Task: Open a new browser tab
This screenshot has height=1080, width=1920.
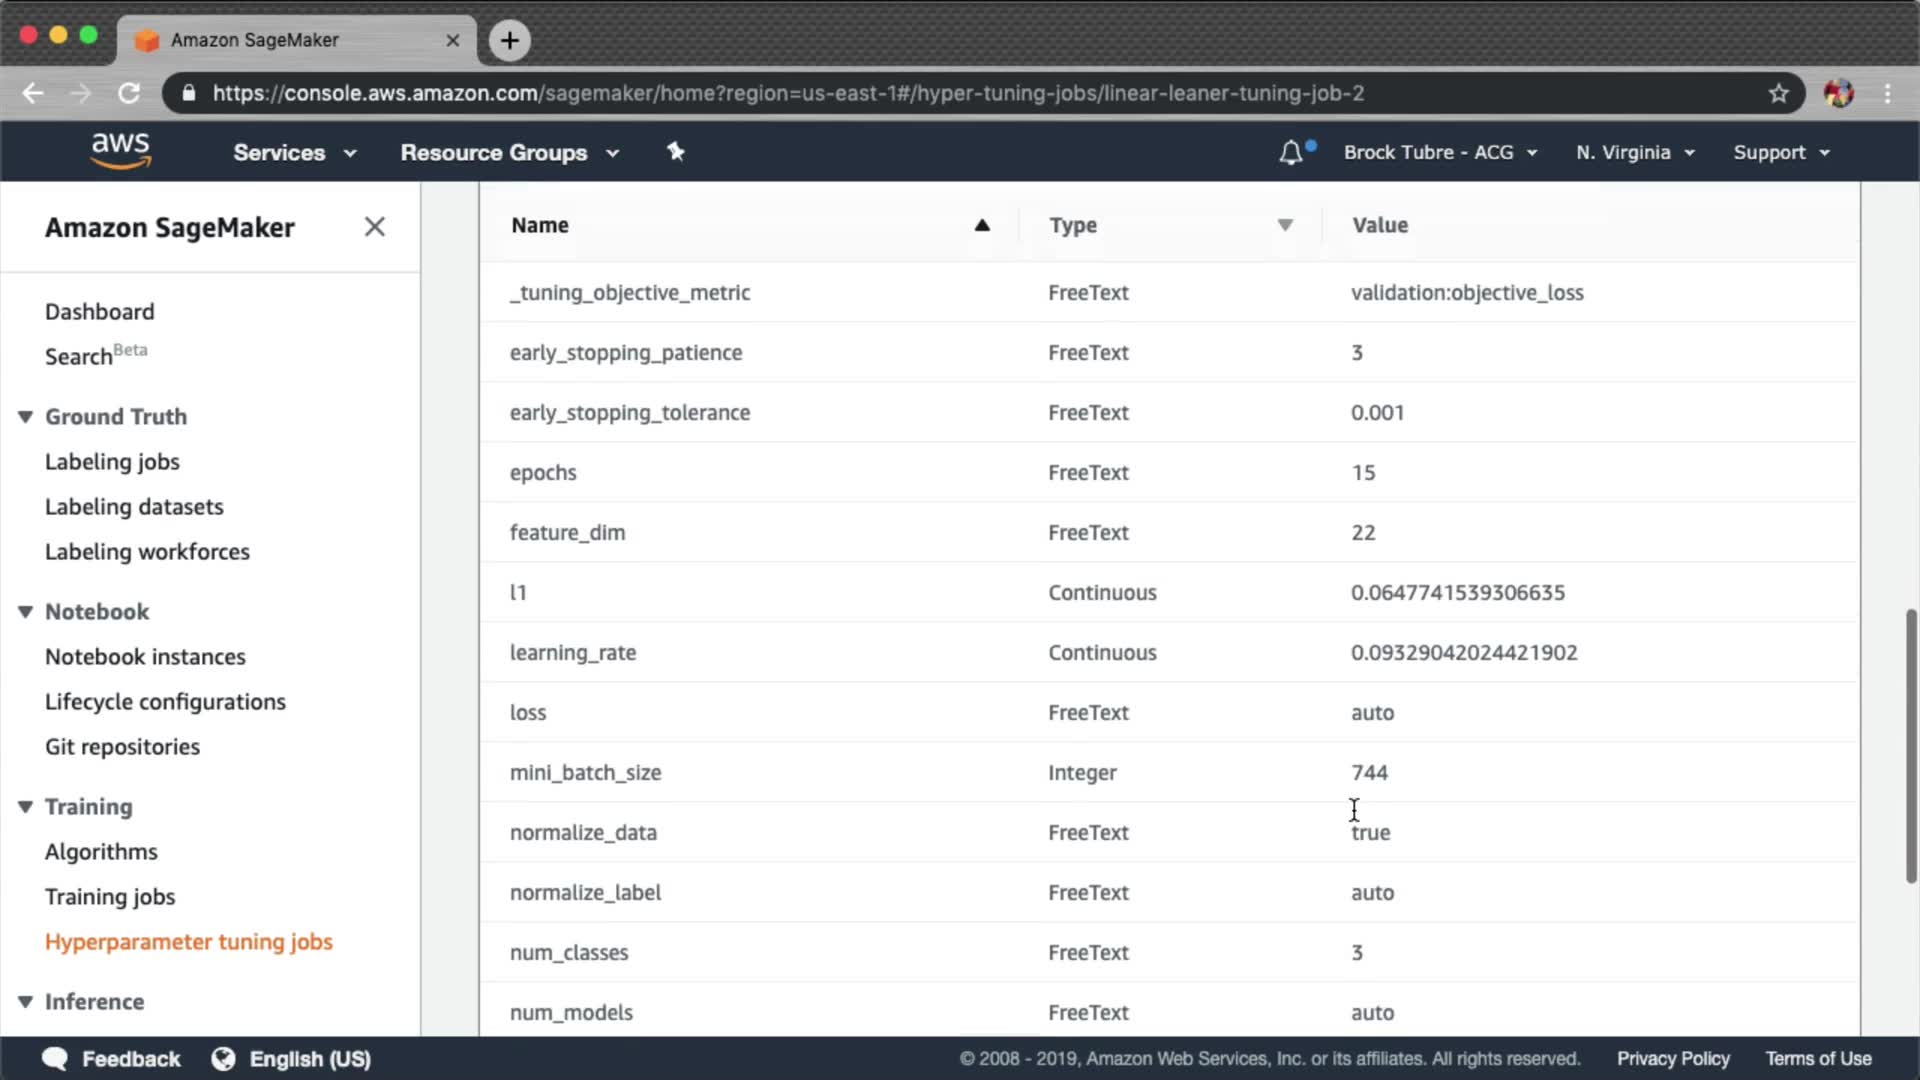Action: coord(510,40)
